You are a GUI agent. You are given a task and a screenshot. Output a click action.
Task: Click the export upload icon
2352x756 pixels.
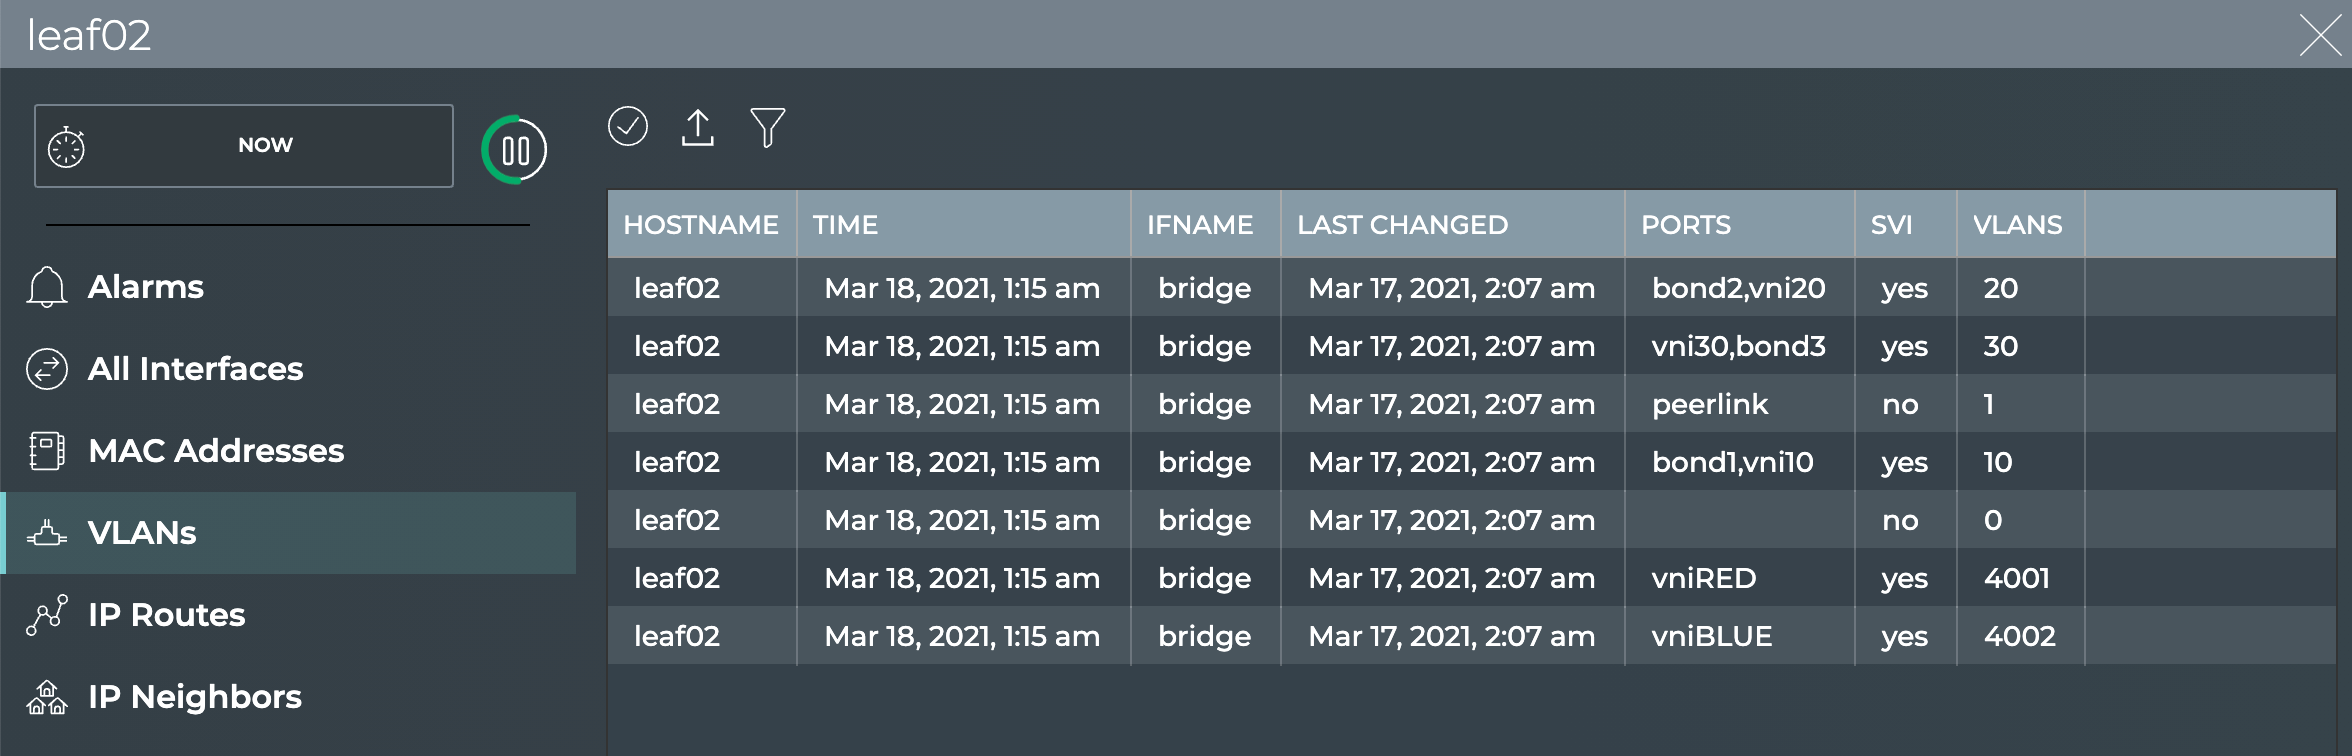tap(698, 128)
